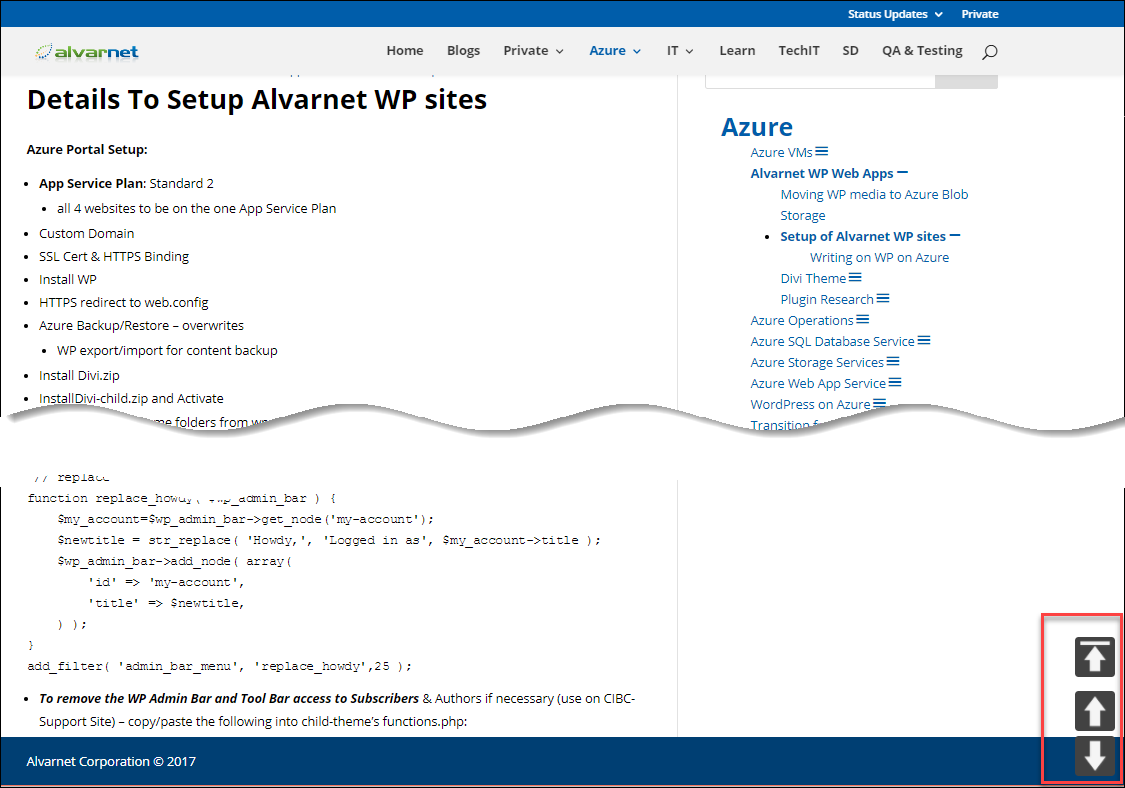Click 'HTTPS redirect to web.config' bullet
The width and height of the screenshot is (1125, 788).
coord(123,302)
